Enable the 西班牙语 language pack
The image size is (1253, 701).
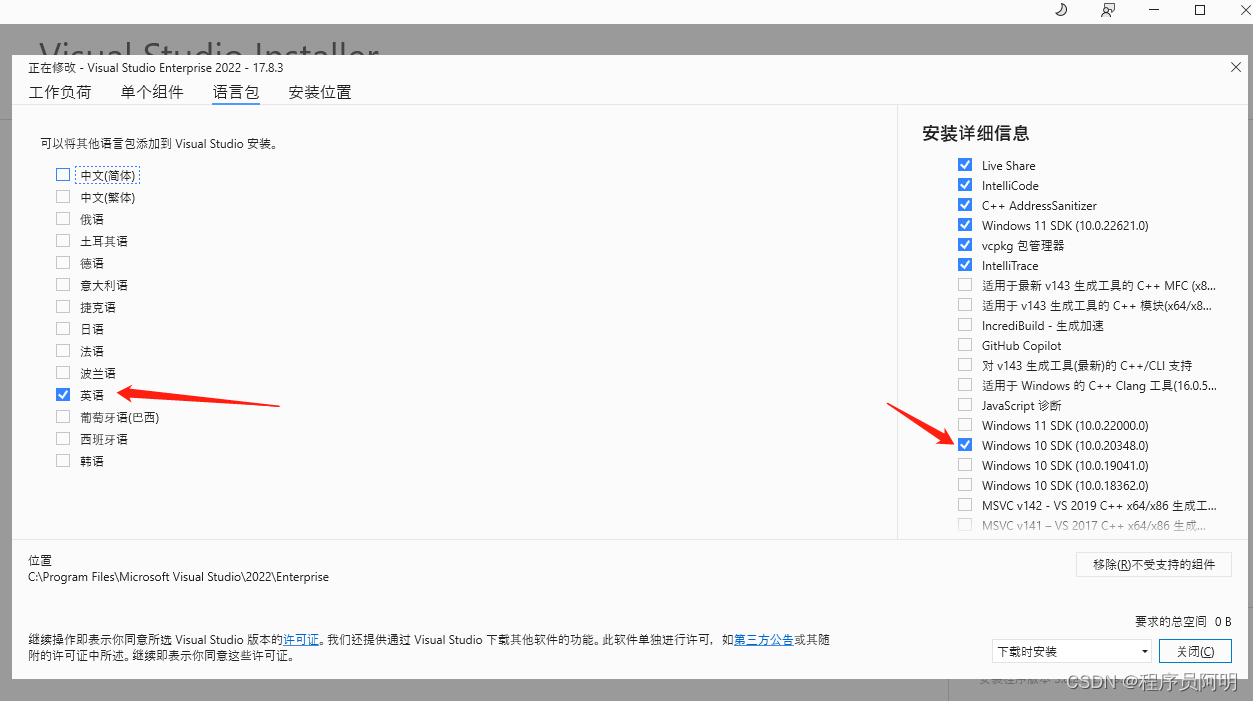point(63,439)
